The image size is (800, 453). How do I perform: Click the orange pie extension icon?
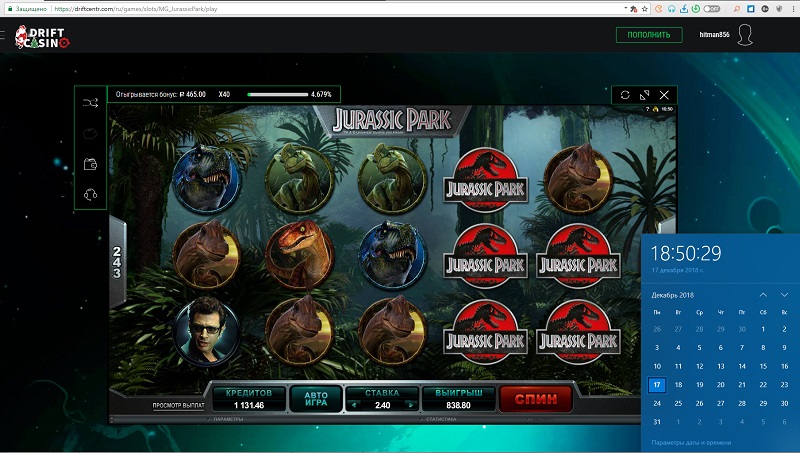pyautogui.click(x=658, y=9)
